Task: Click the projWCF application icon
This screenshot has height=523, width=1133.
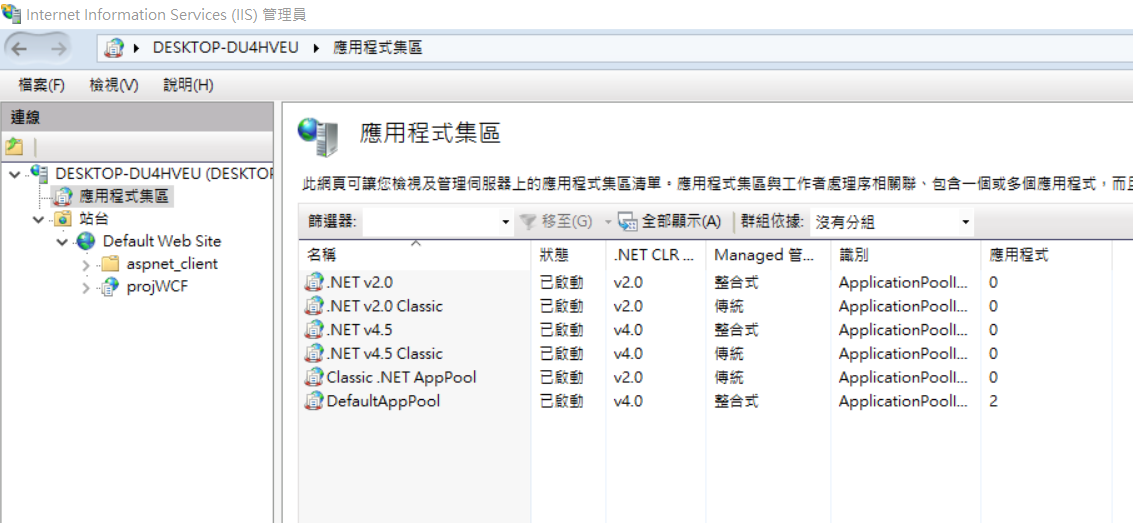Action: tap(110, 287)
